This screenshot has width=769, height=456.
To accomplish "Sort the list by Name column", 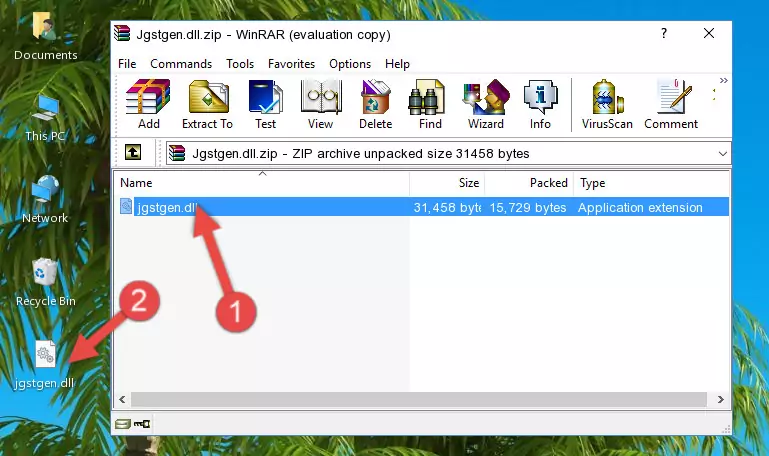I will click(x=262, y=183).
